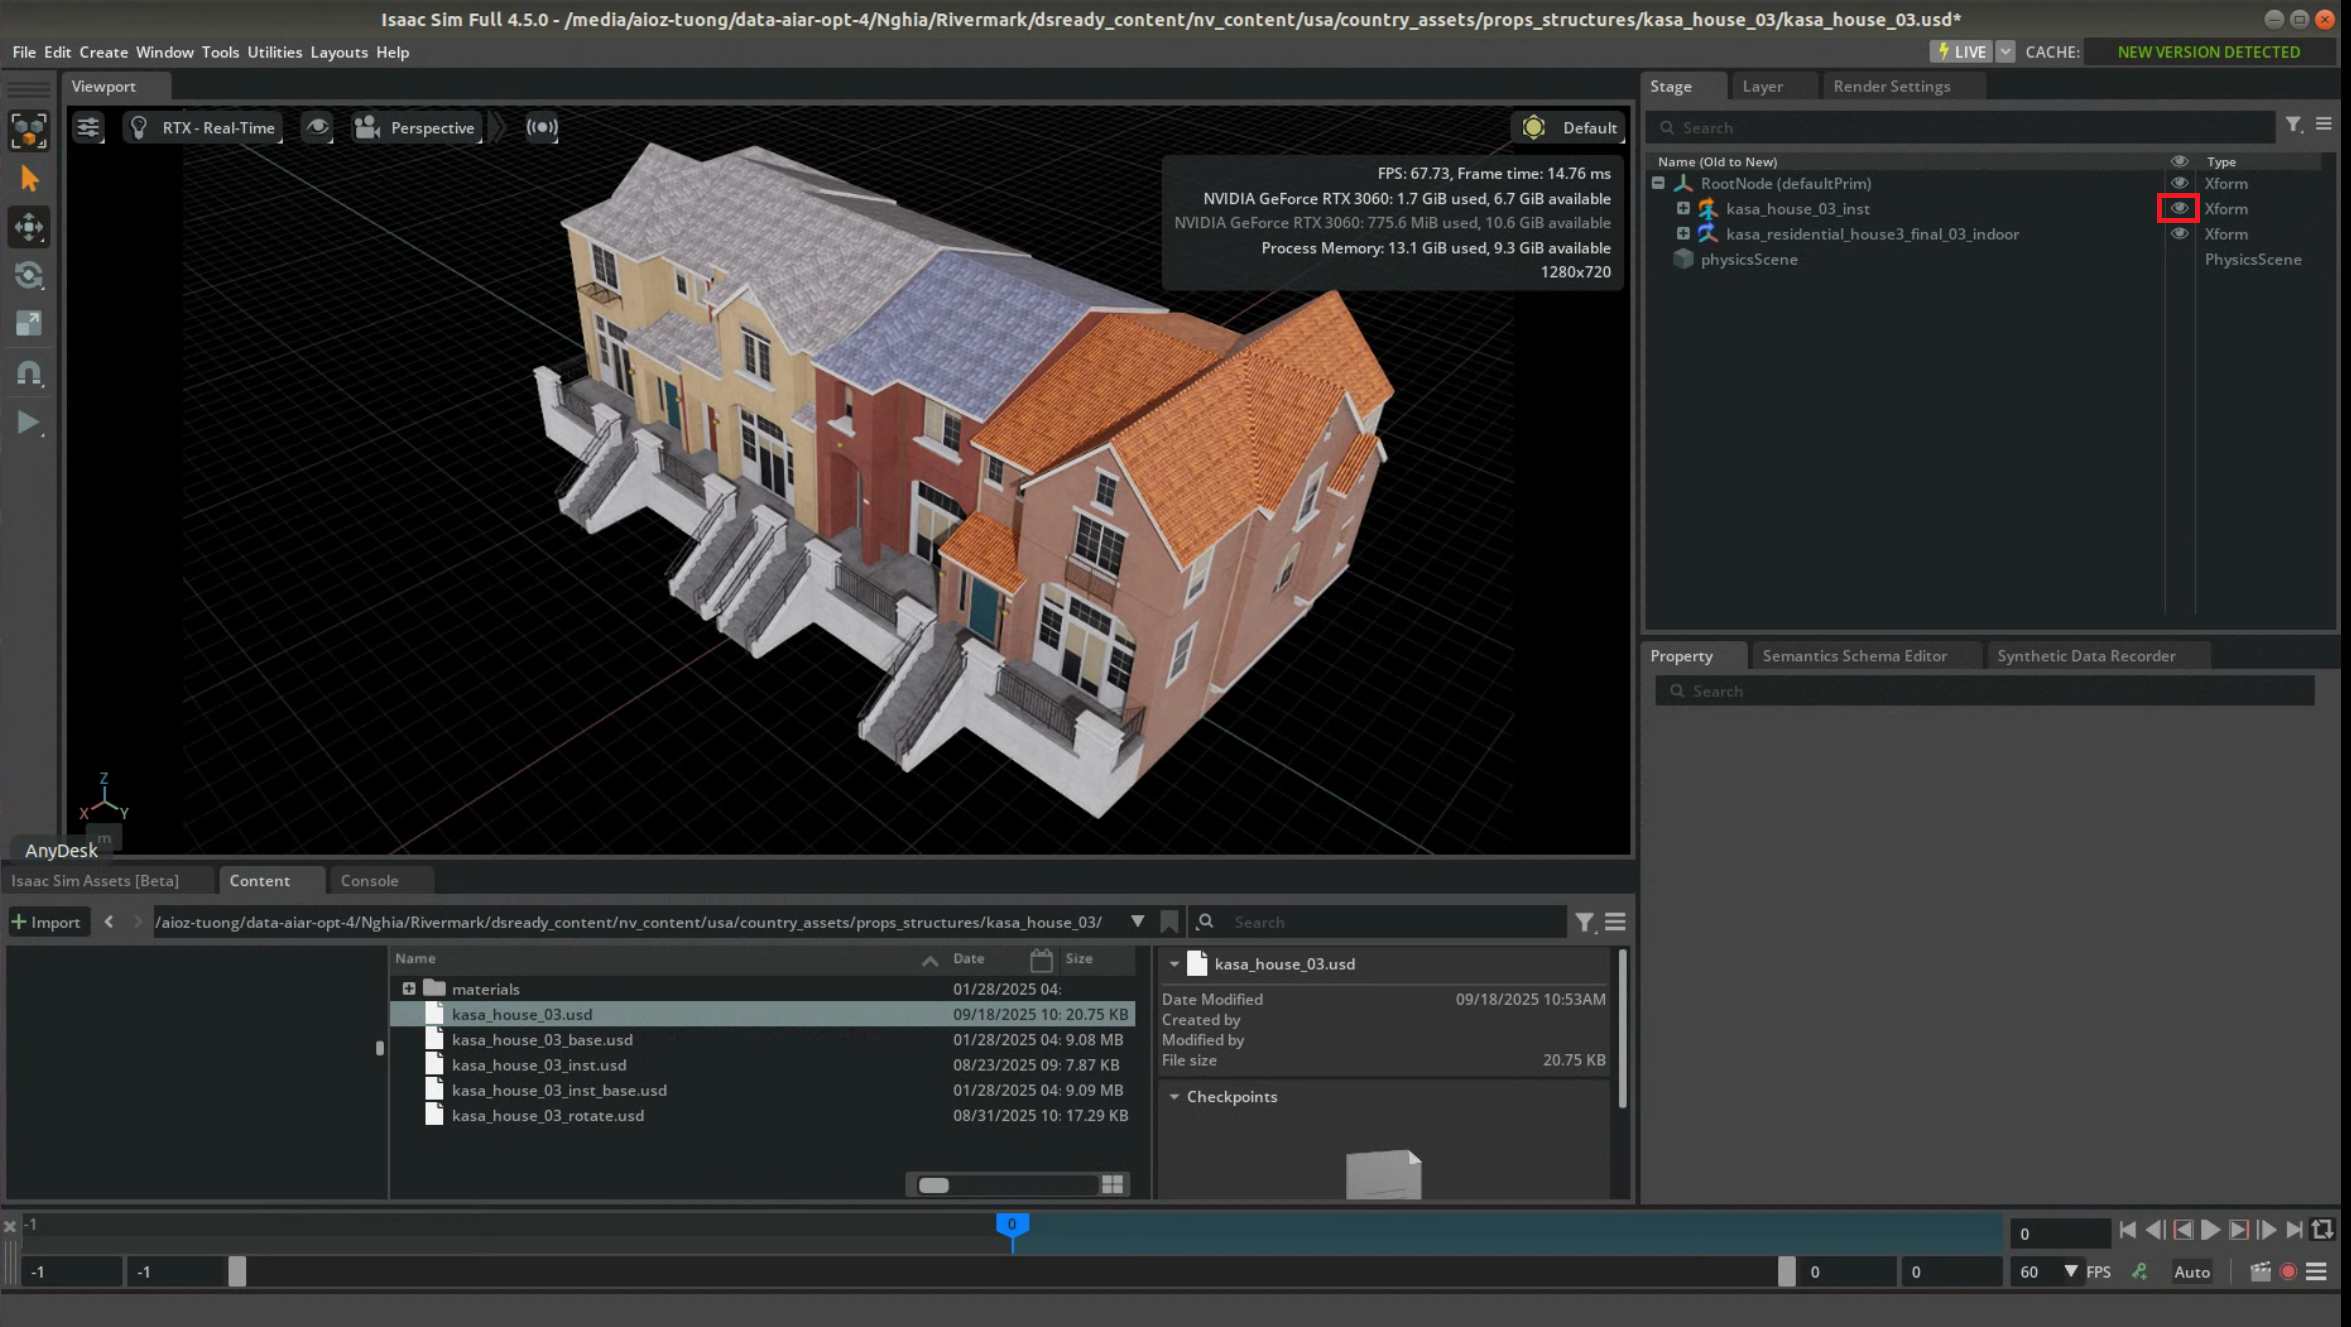
Task: Select physicsScene in the Stage tree
Action: (x=1748, y=259)
